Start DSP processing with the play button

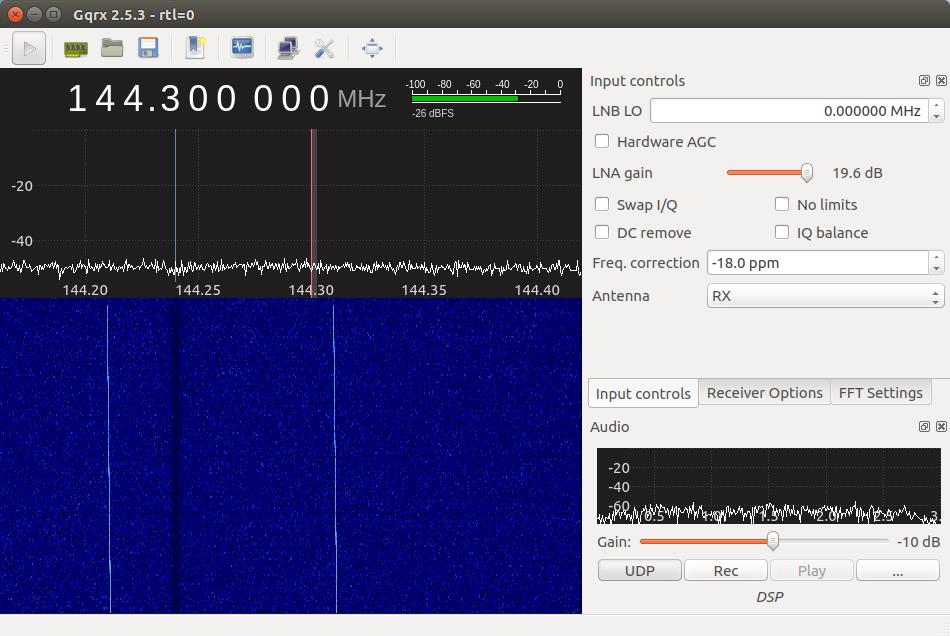29,48
